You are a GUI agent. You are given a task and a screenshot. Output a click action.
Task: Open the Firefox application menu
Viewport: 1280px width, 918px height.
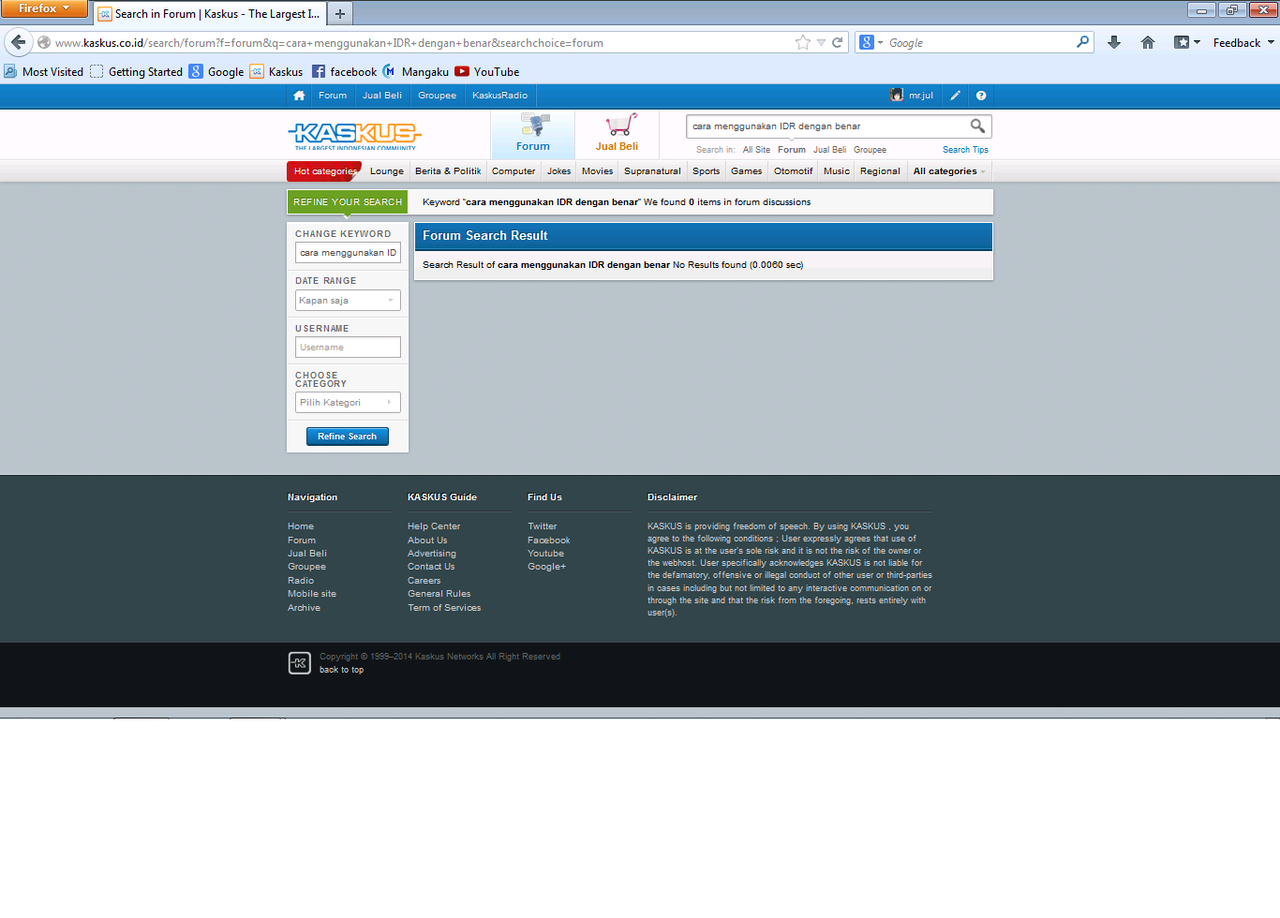[x=45, y=9]
